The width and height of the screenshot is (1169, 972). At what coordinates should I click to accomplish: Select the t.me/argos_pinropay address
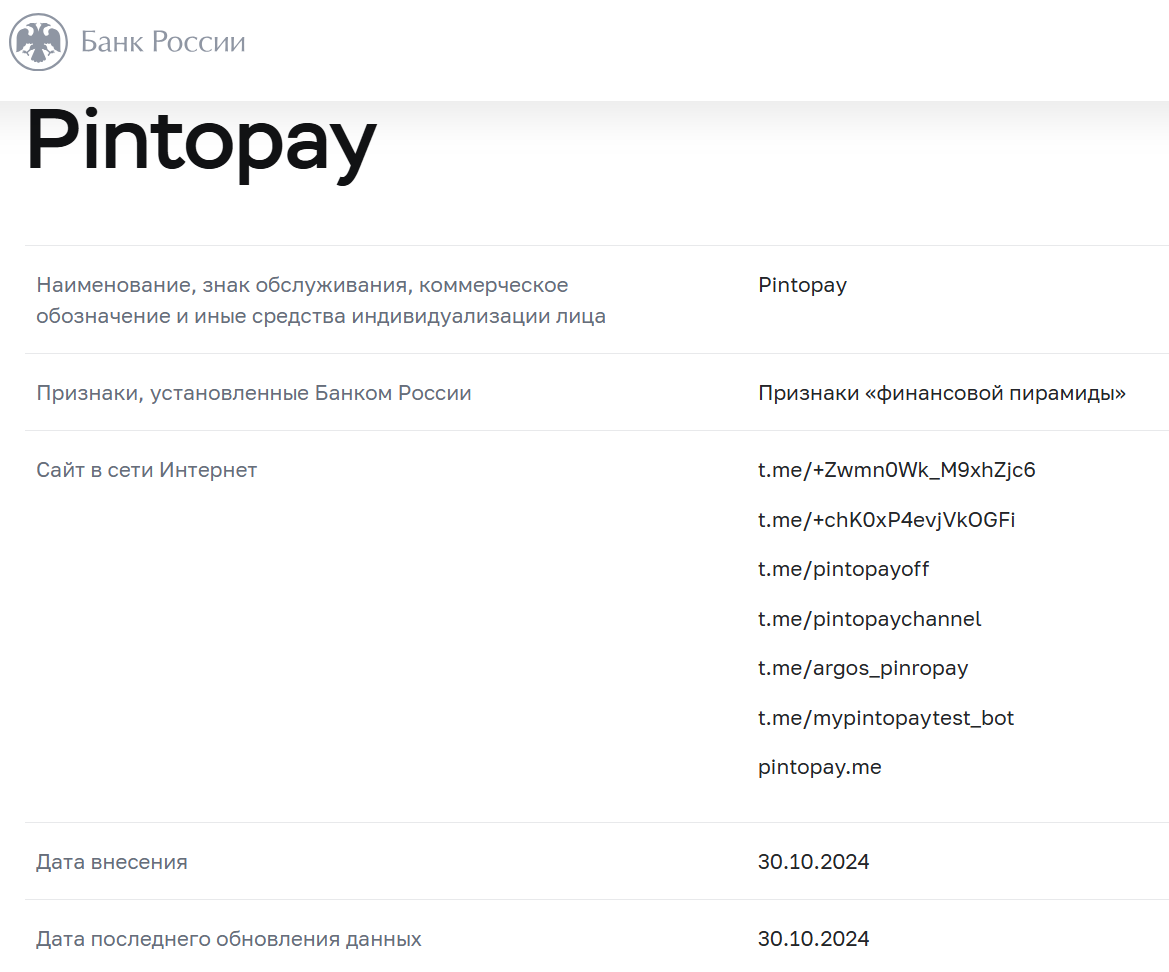(x=863, y=669)
